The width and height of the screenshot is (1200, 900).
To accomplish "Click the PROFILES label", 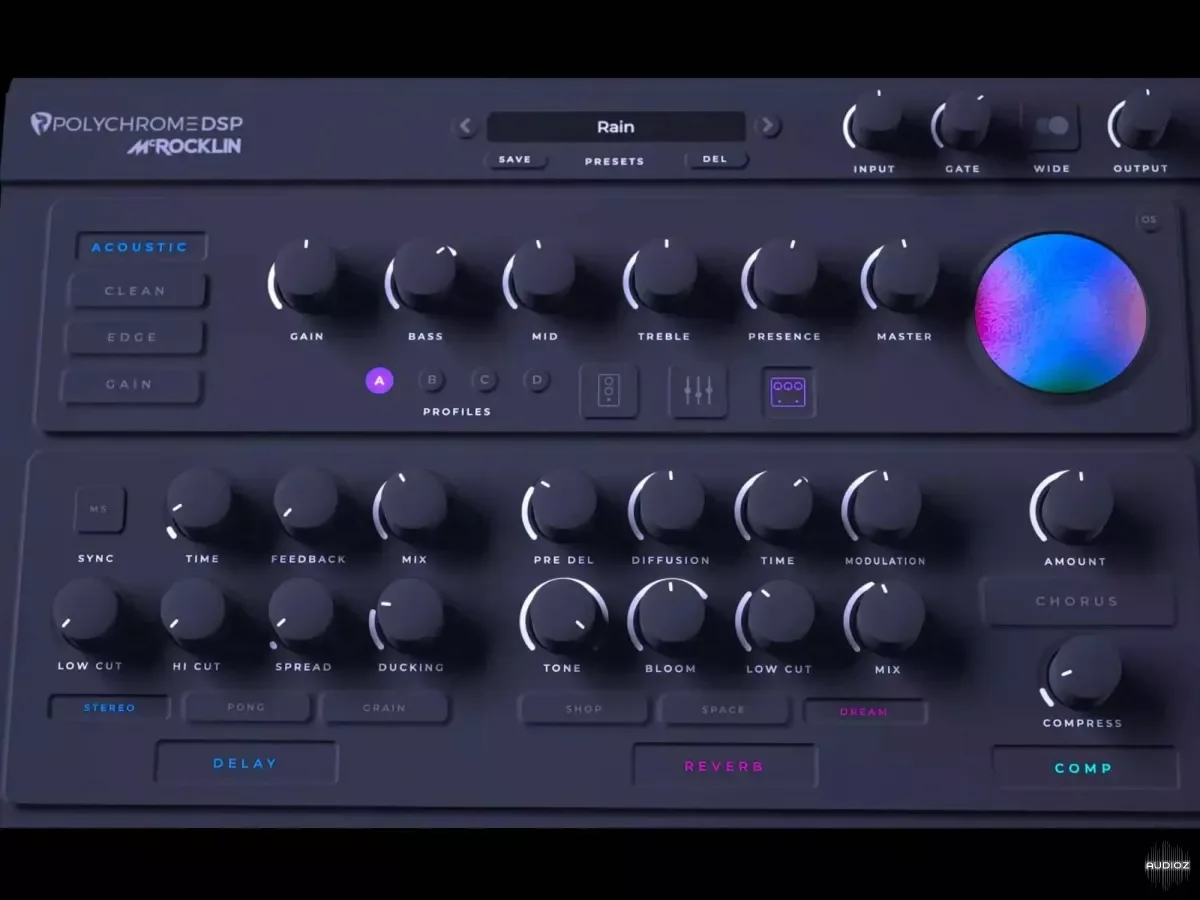I will point(457,411).
